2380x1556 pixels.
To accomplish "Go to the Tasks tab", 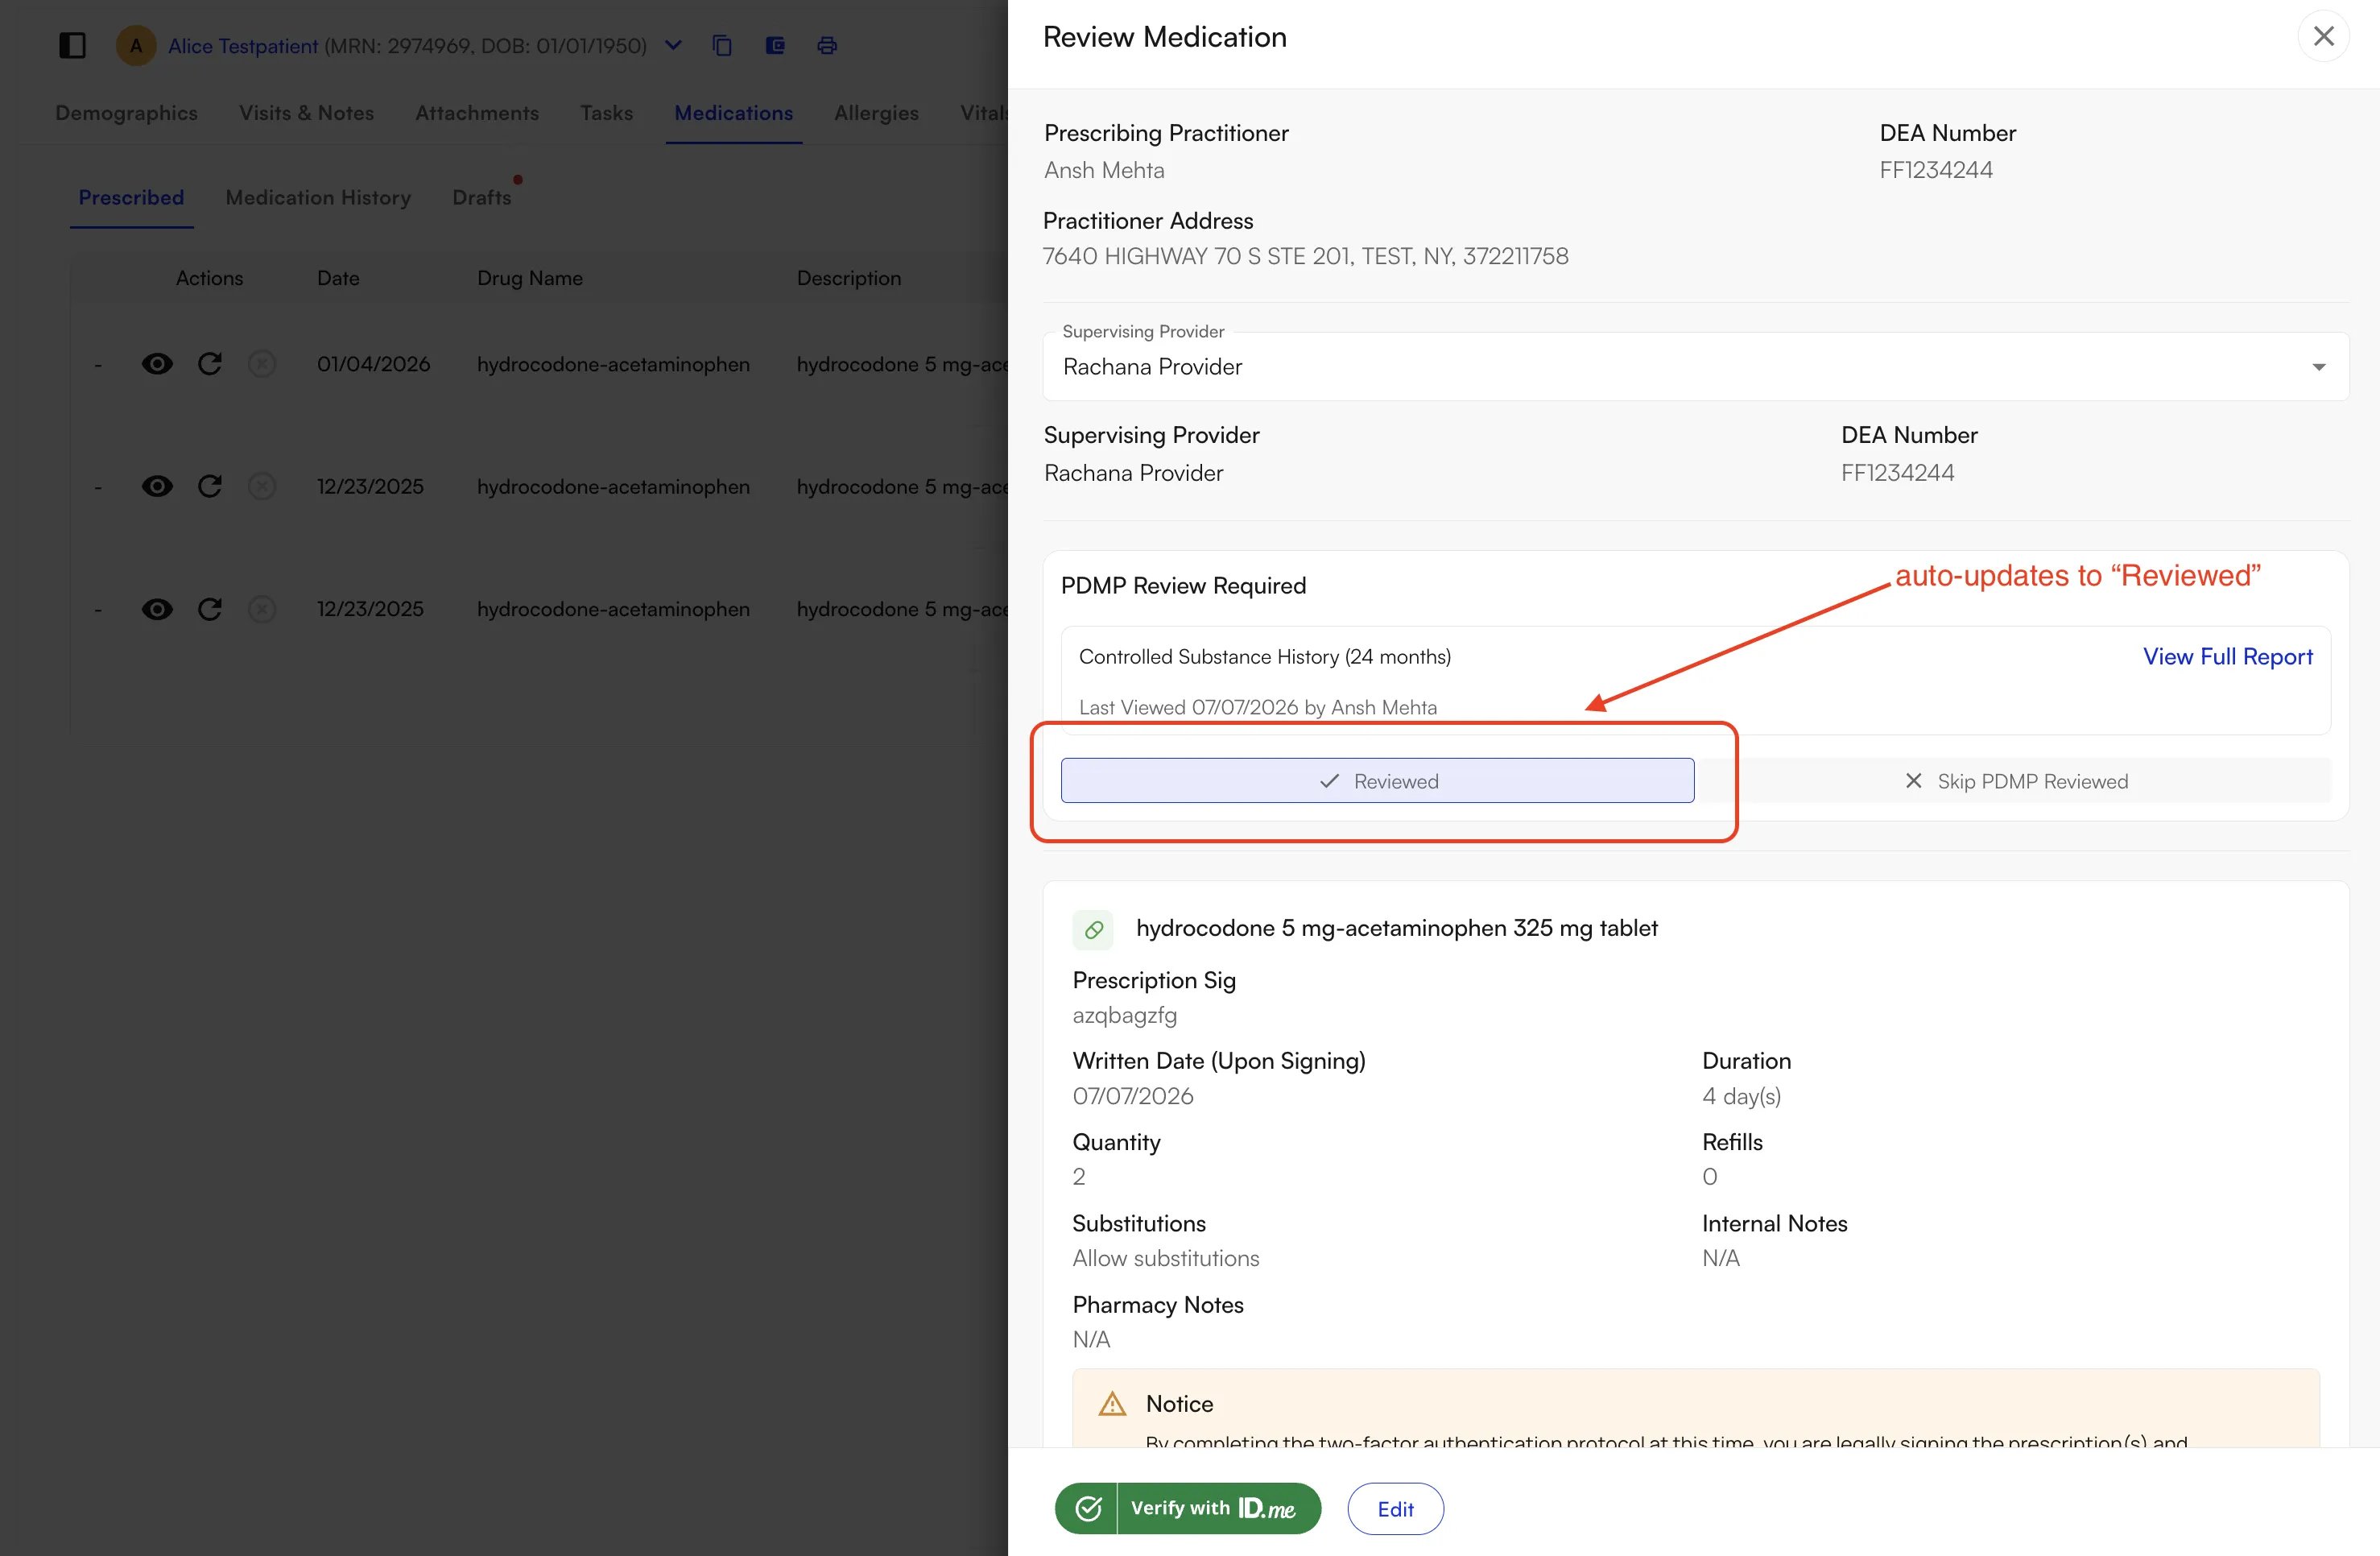I will click(606, 113).
